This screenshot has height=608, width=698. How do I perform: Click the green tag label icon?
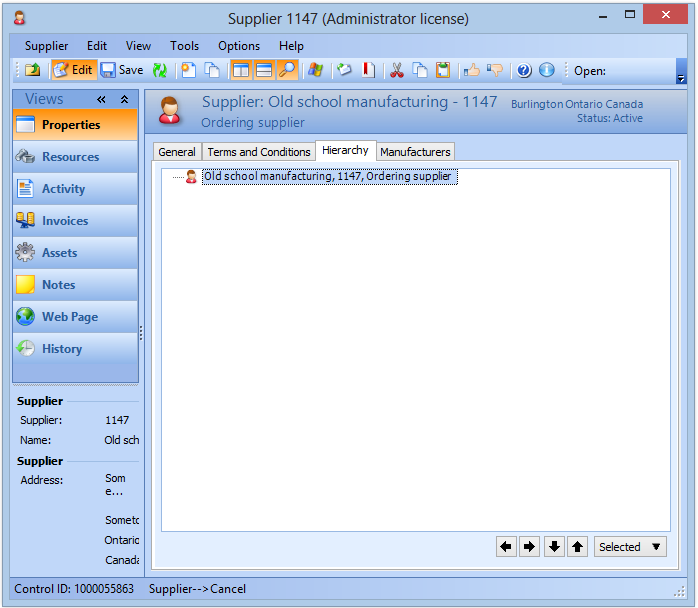(x=344, y=70)
